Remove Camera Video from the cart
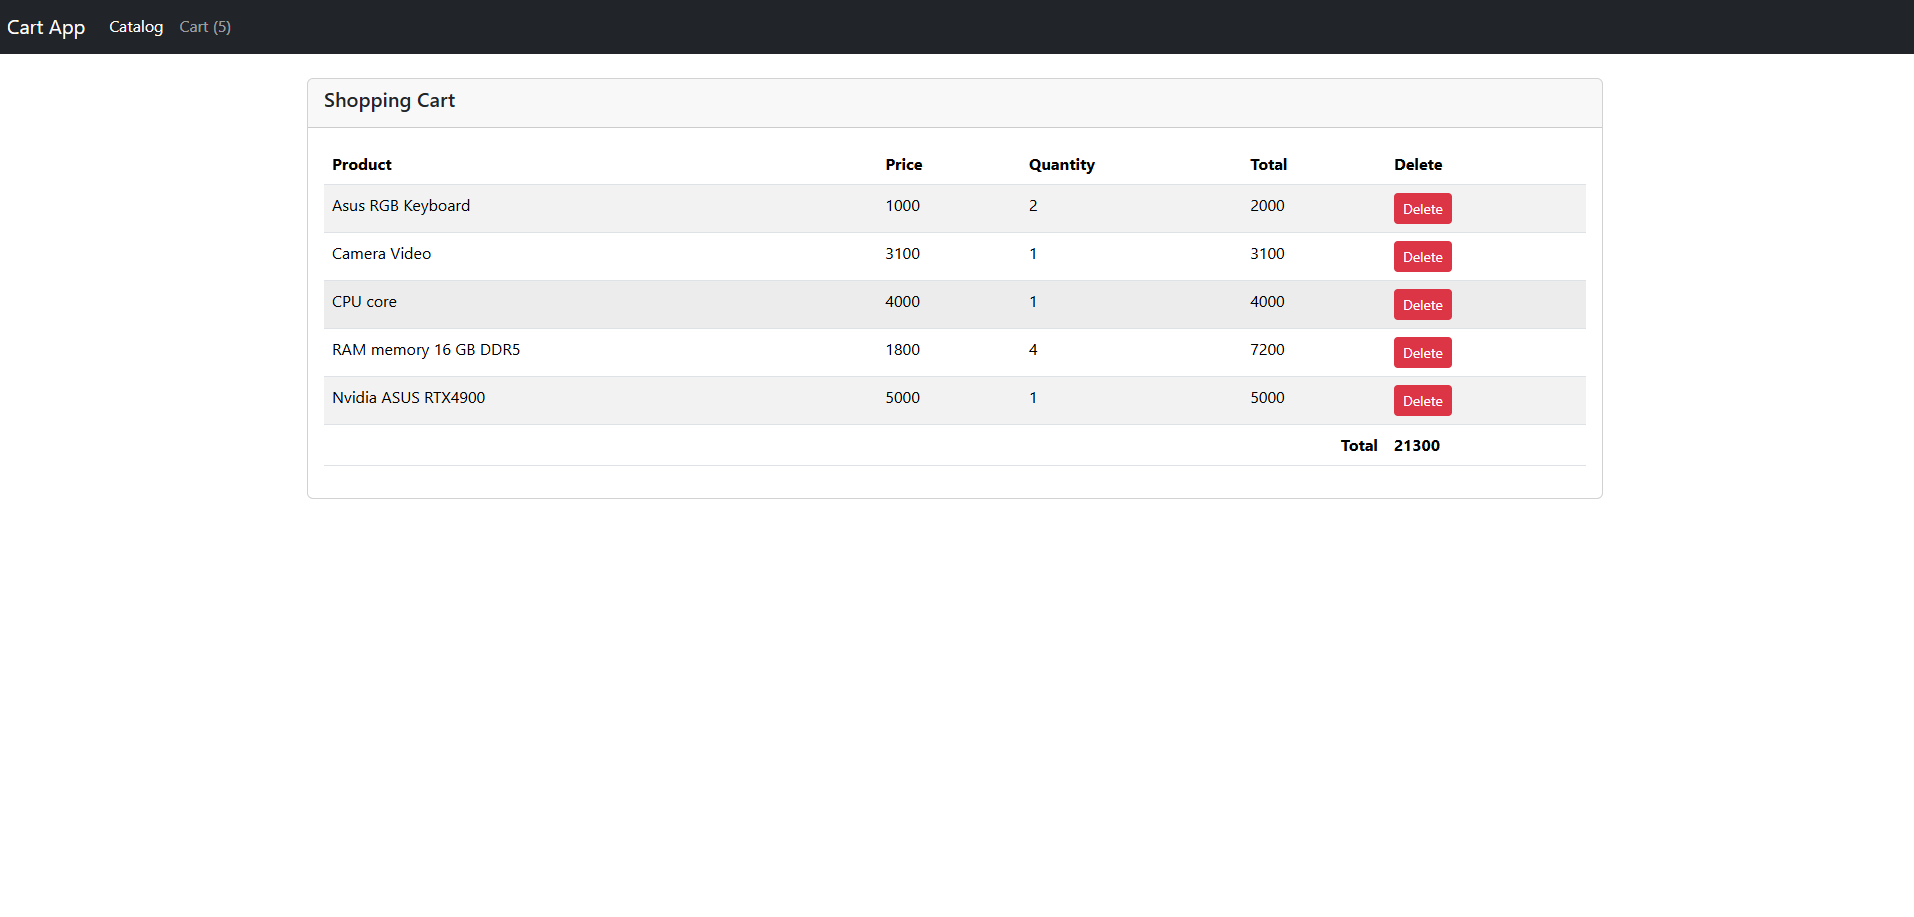Image resolution: width=1914 pixels, height=917 pixels. [1422, 257]
